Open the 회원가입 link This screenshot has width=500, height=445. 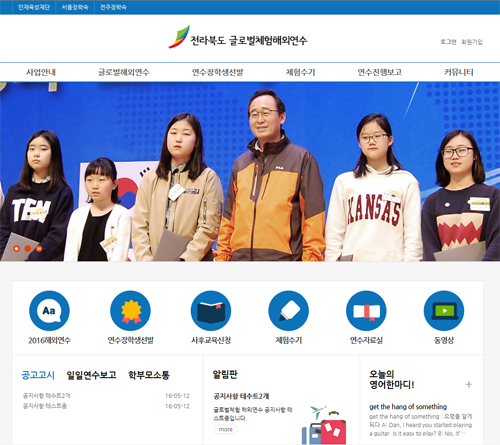(472, 42)
